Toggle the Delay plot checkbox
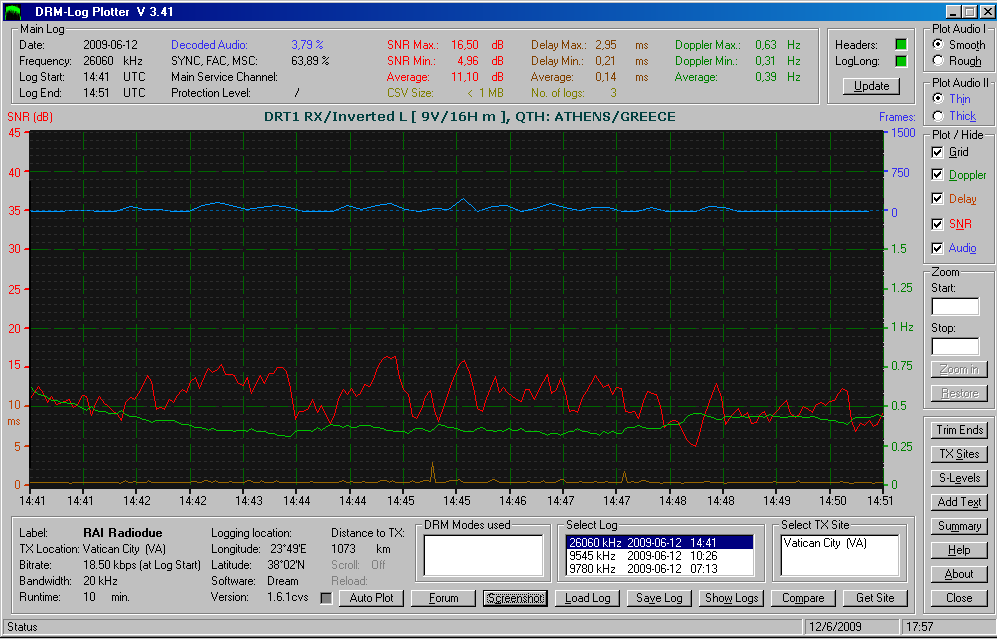The height and width of the screenshot is (639, 997). (x=937, y=198)
